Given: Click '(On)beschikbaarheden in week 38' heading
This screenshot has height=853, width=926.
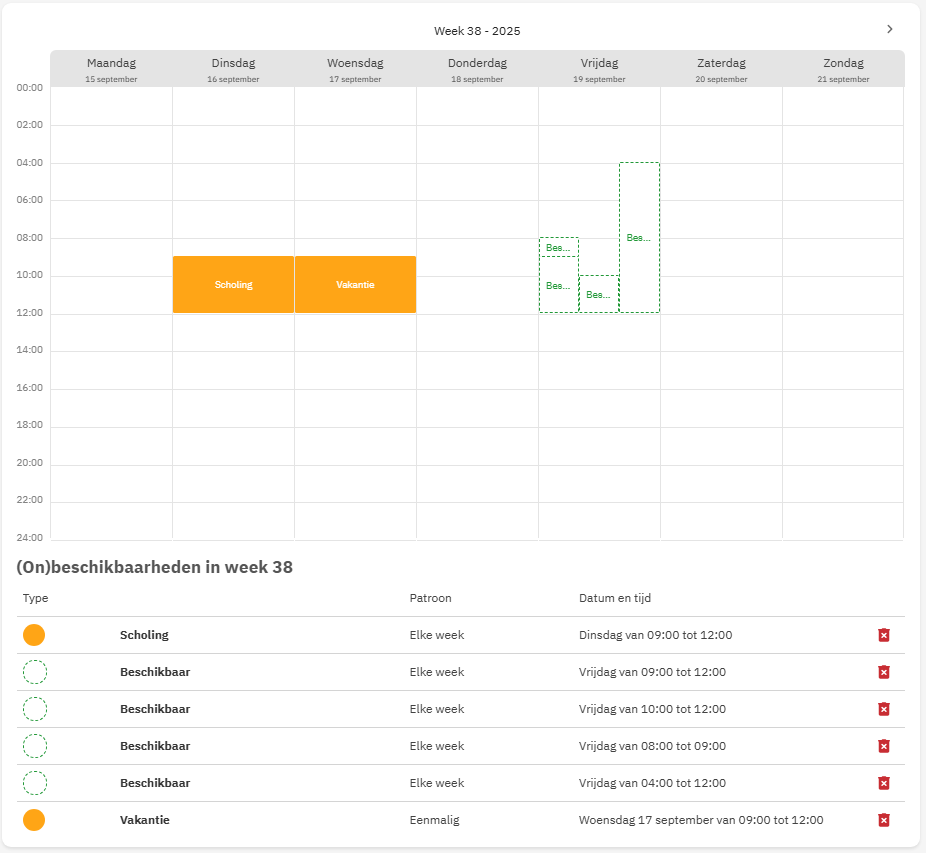Looking at the screenshot, I should point(155,567).
